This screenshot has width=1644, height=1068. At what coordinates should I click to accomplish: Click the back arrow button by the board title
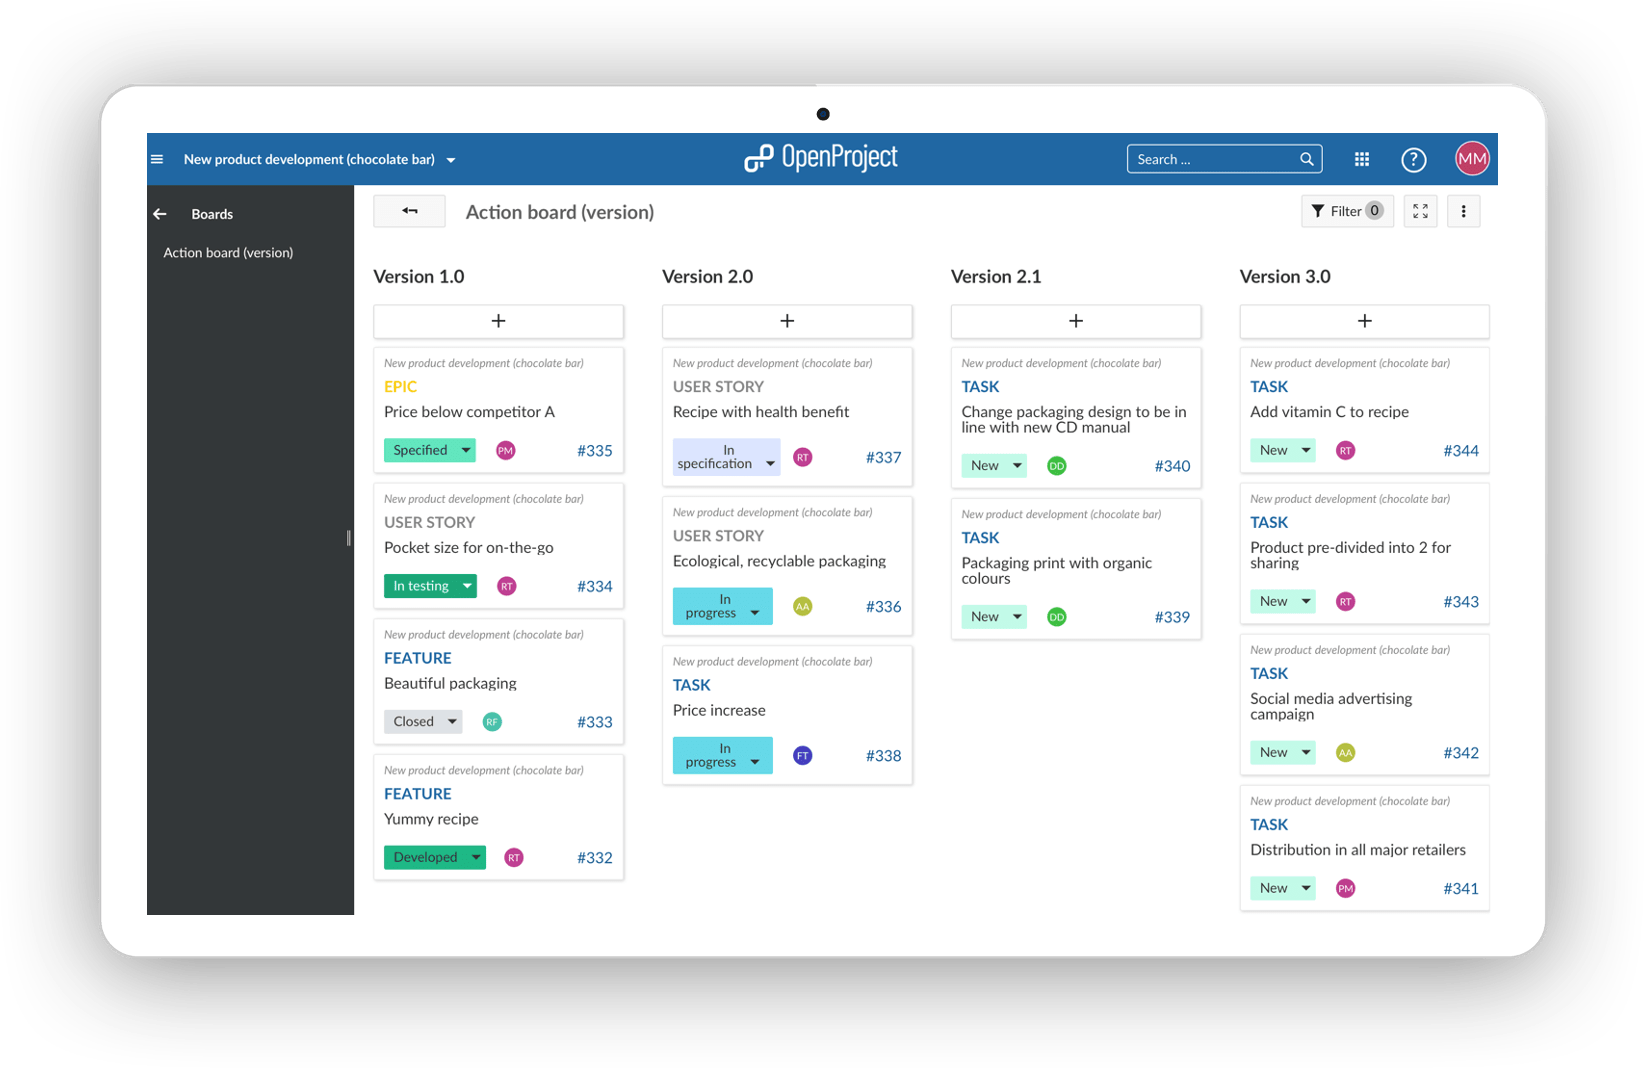pos(409,211)
